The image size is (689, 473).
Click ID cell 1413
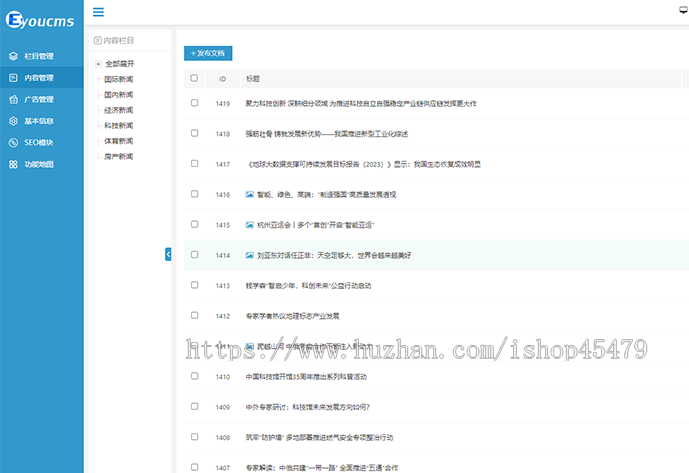(223, 285)
